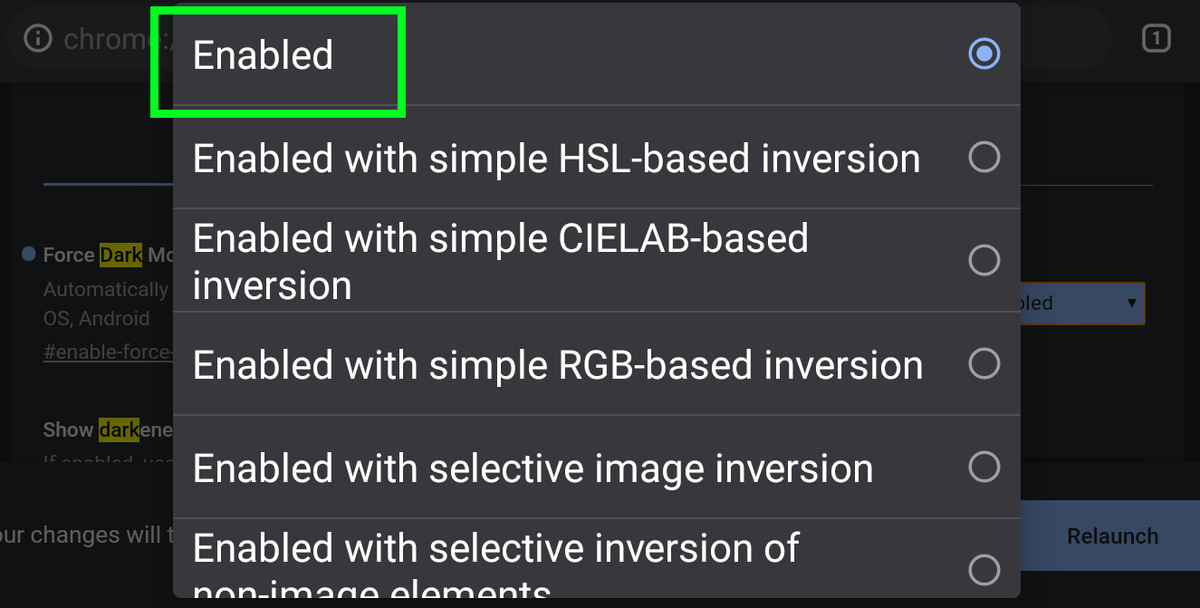Image resolution: width=1200 pixels, height=608 pixels.
Task: Click the Enabled combo box behind the dialog
Action: [1080, 303]
